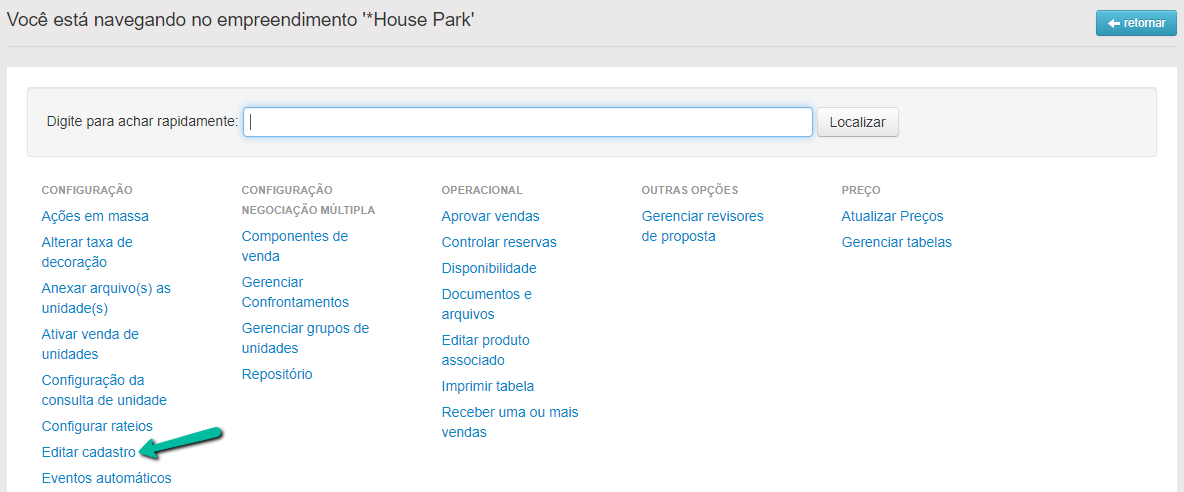
Task: Open Alterar taxa de decoração
Action: pos(87,252)
